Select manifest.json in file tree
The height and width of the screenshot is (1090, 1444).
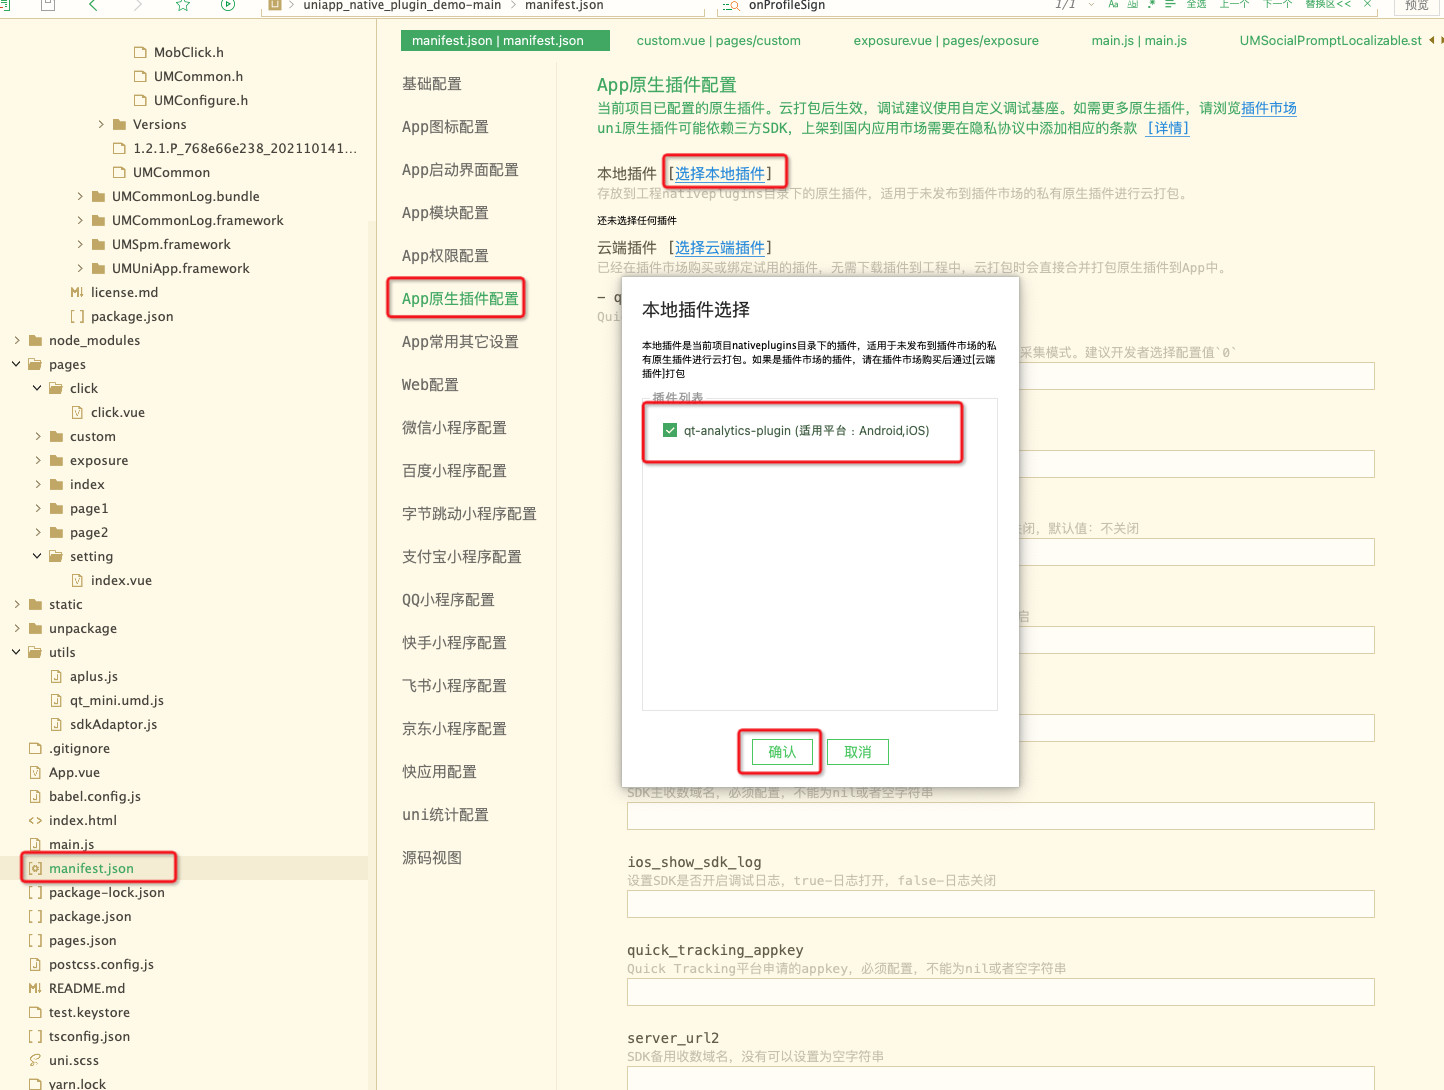[91, 868]
